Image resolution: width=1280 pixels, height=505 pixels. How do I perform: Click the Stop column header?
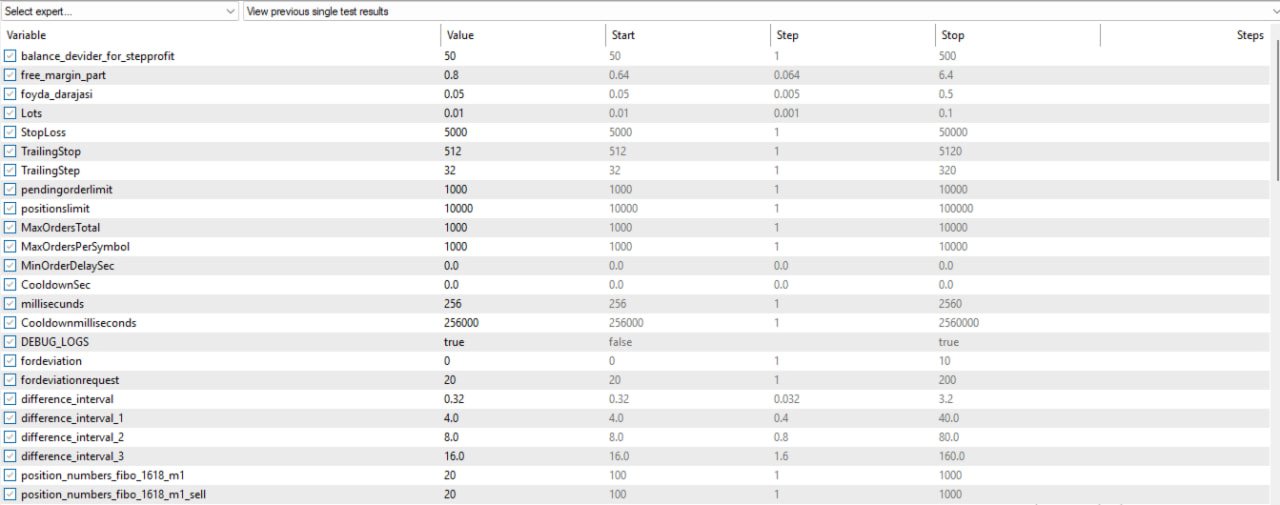1017,35
